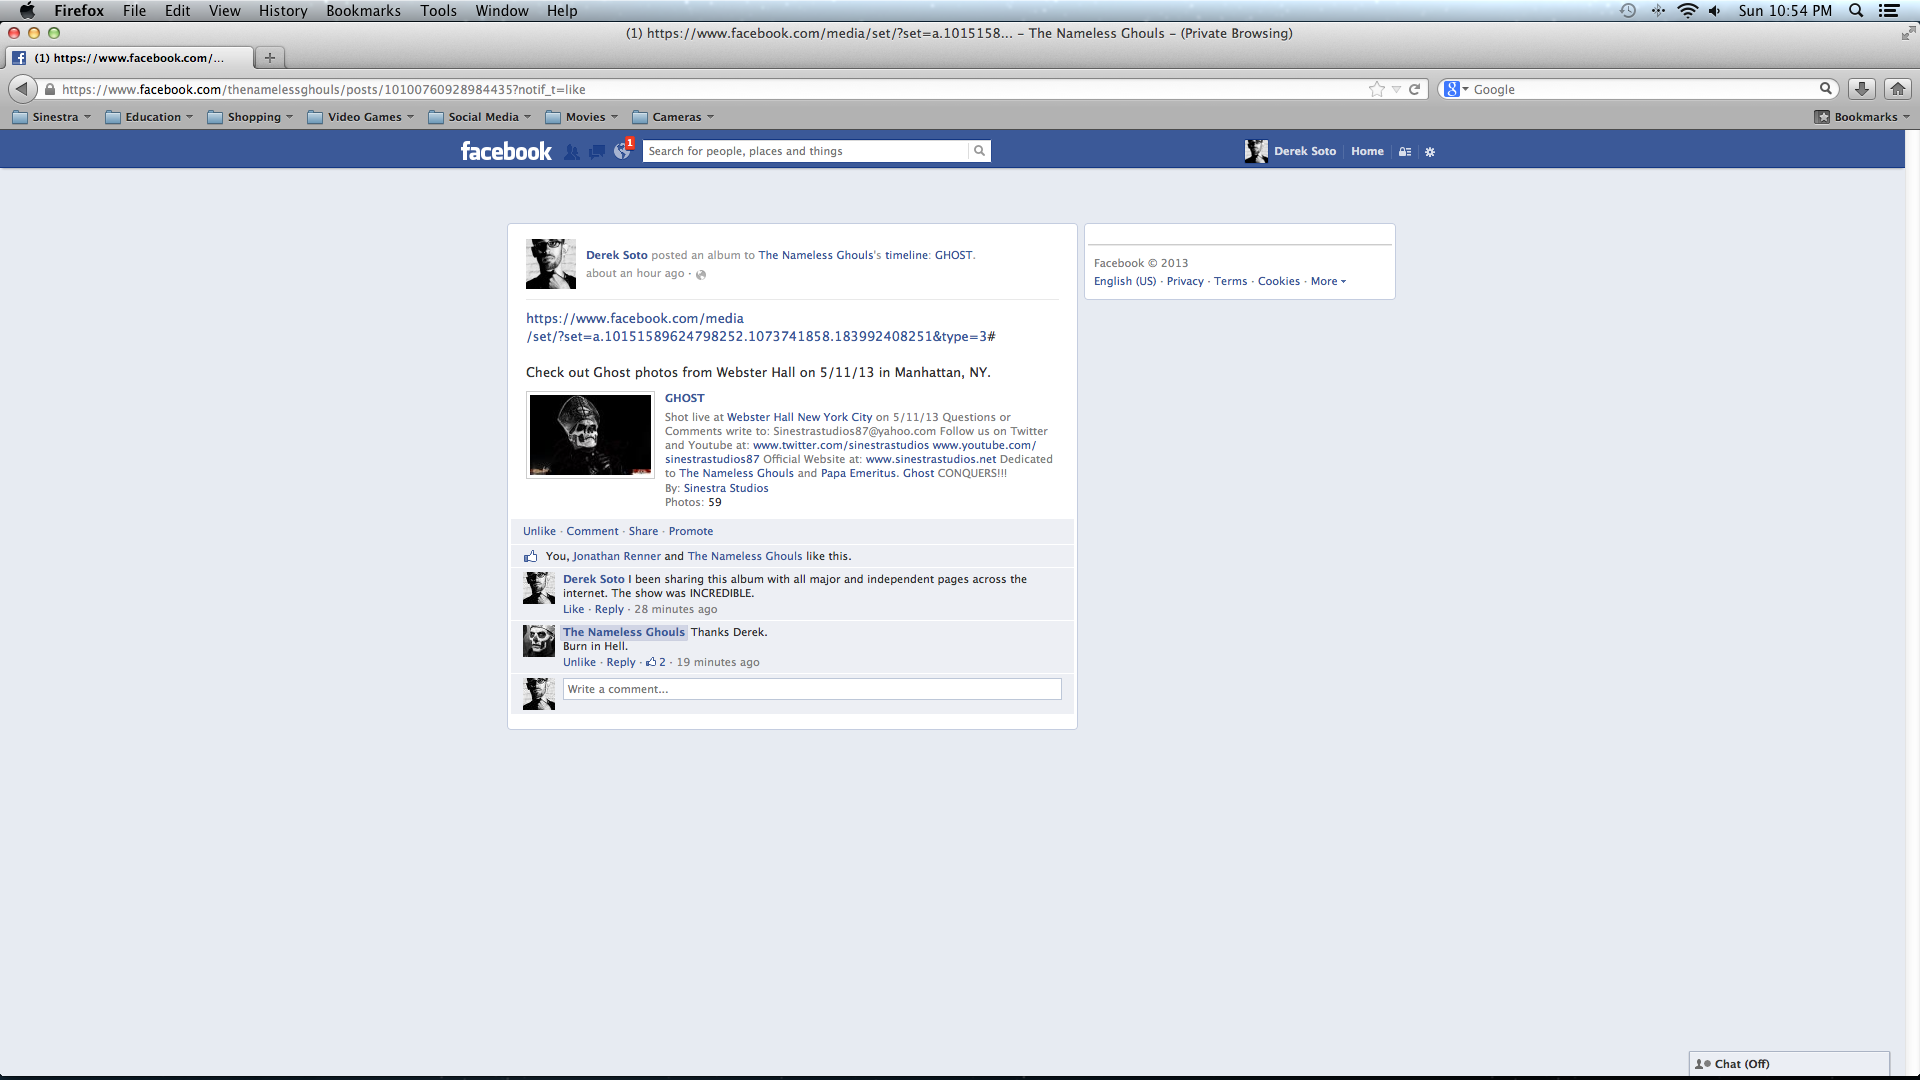Screen dimensions: 1920x1080
Task: Open the privacy shortcuts lock icon
Action: pos(1405,152)
